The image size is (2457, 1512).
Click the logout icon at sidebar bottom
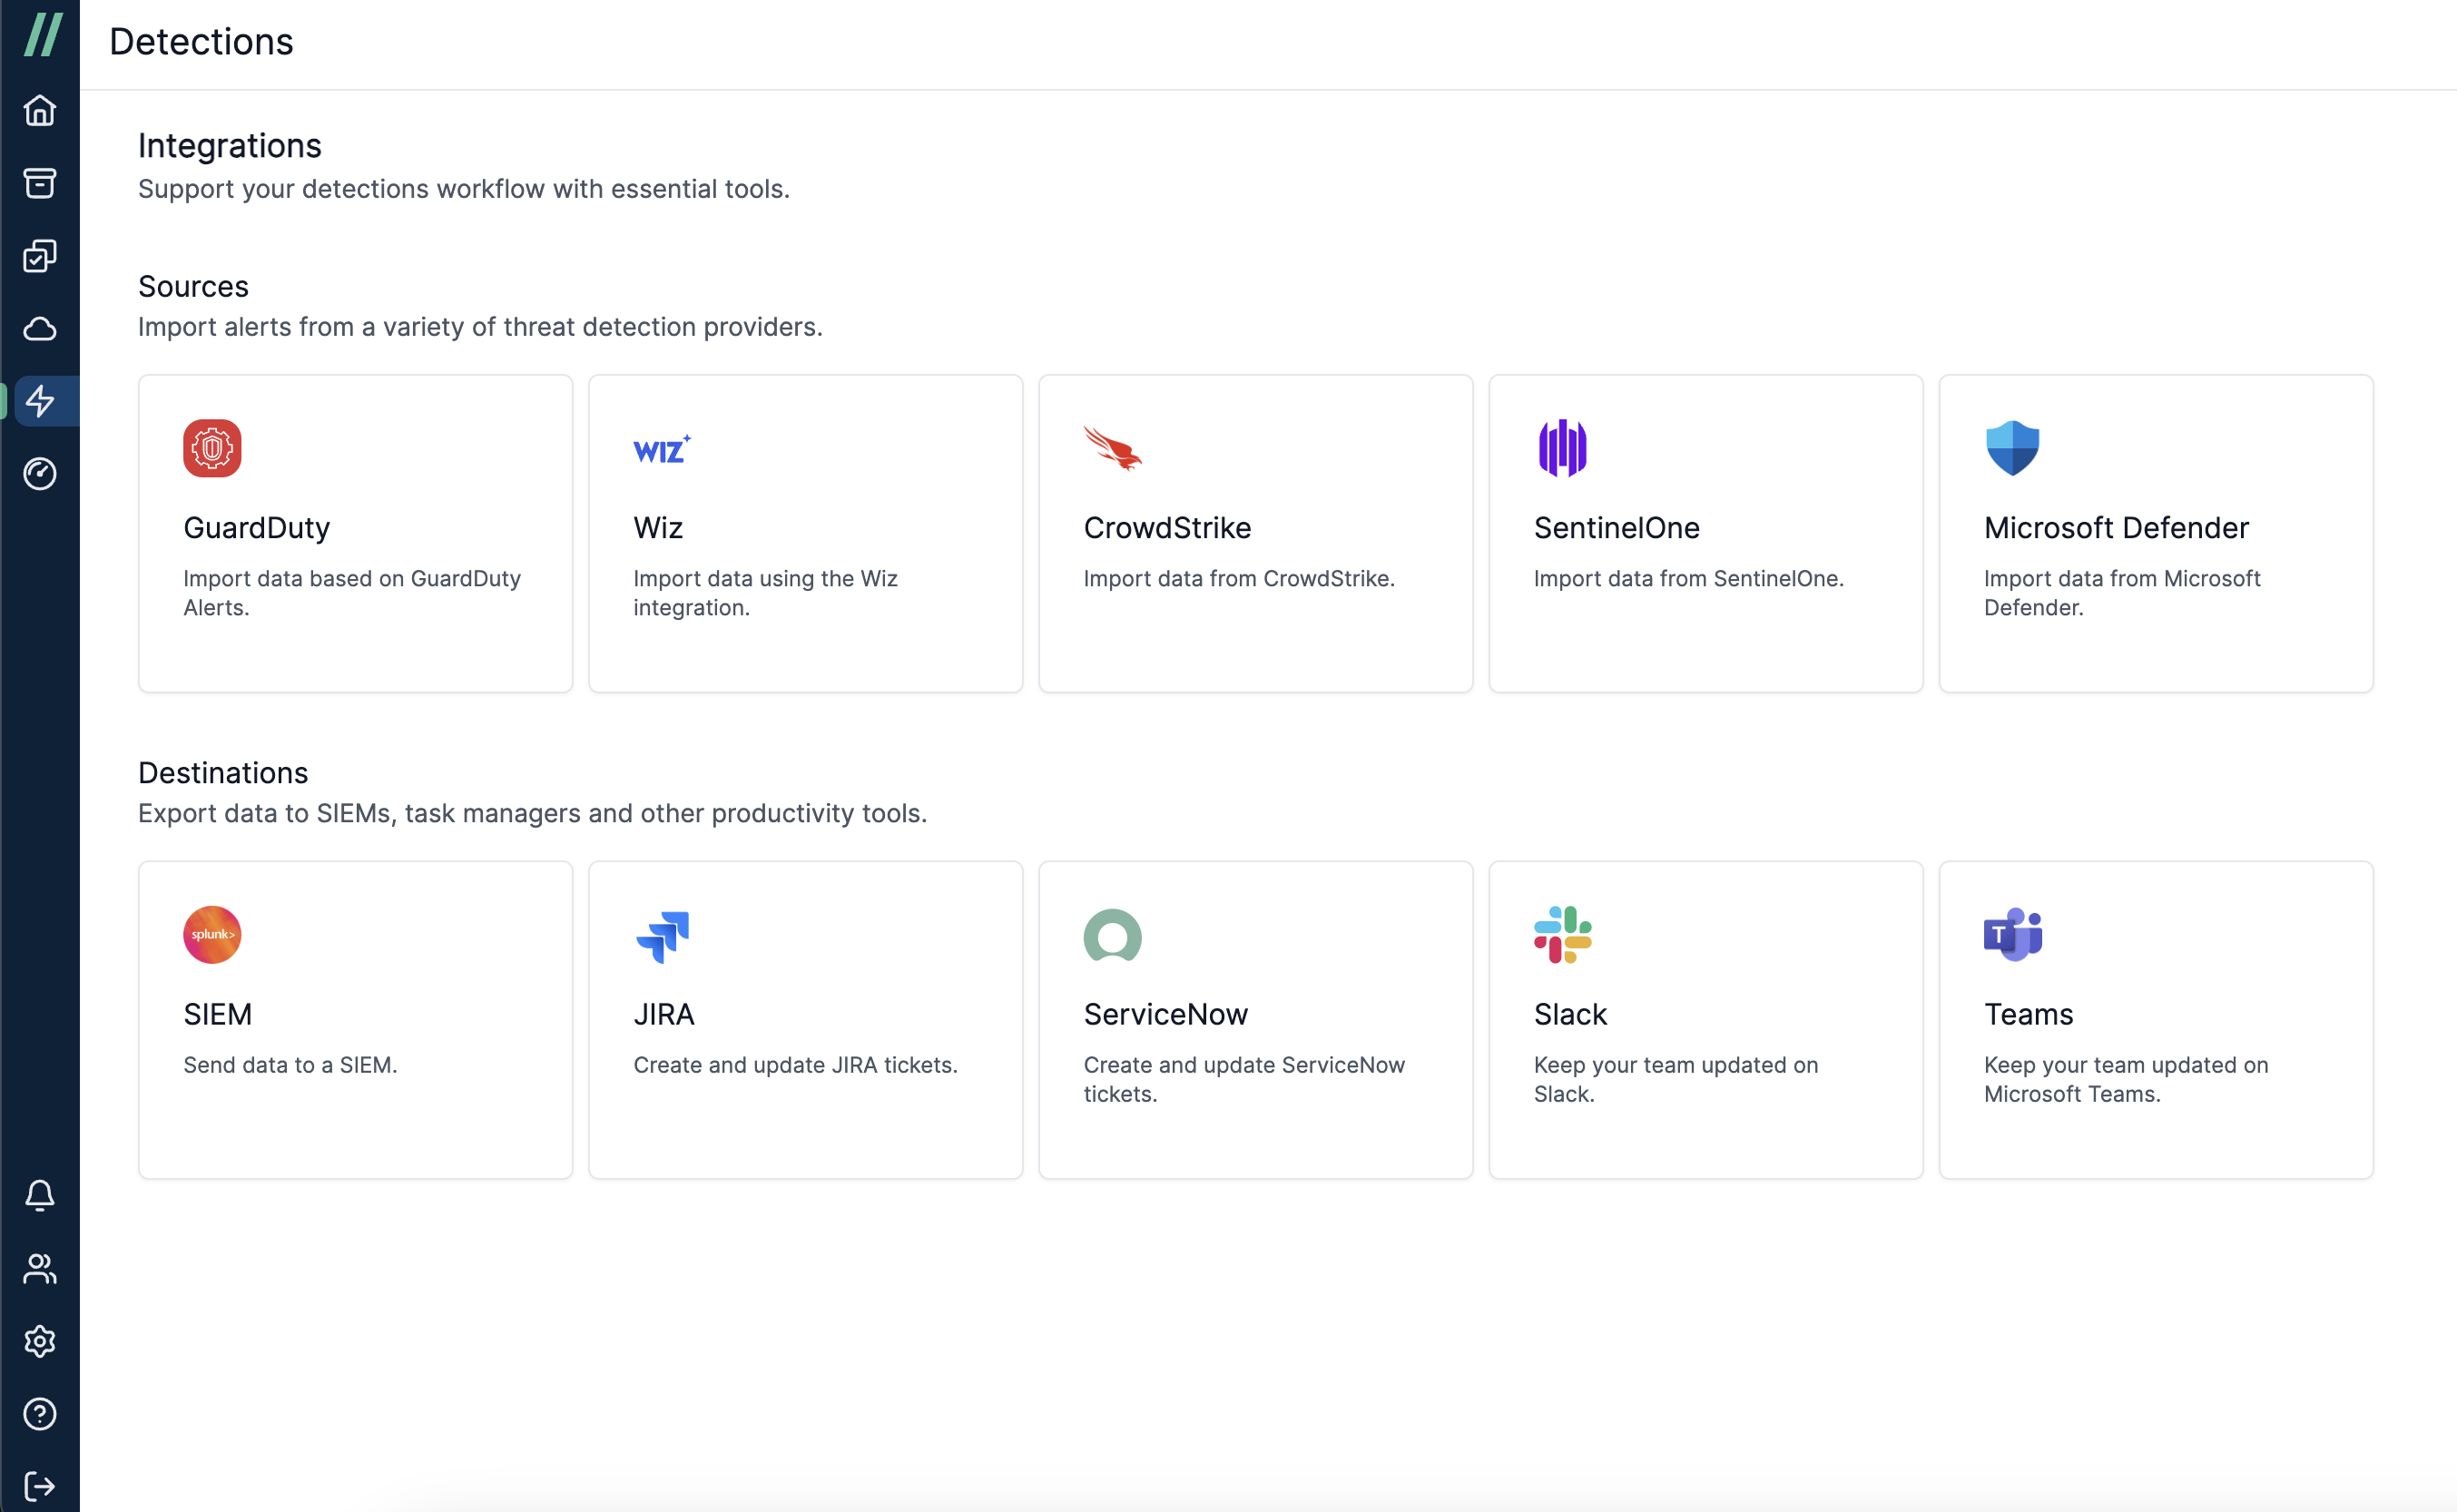point(40,1486)
